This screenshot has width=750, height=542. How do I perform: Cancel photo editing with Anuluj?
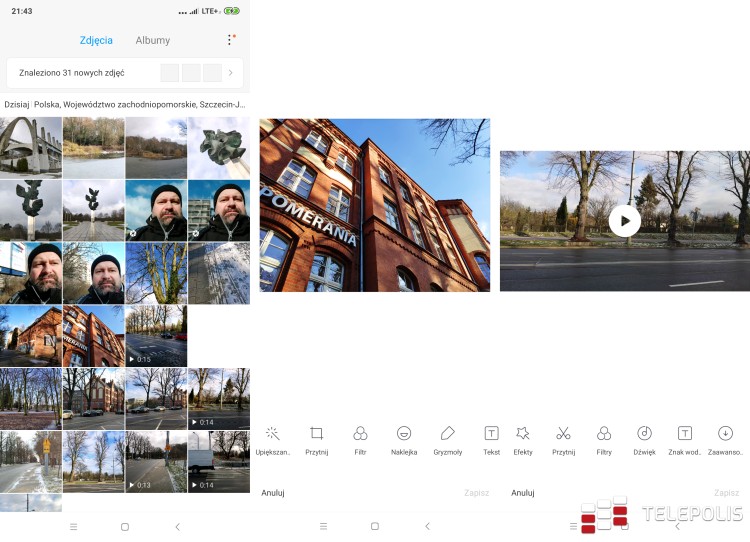tap(273, 493)
